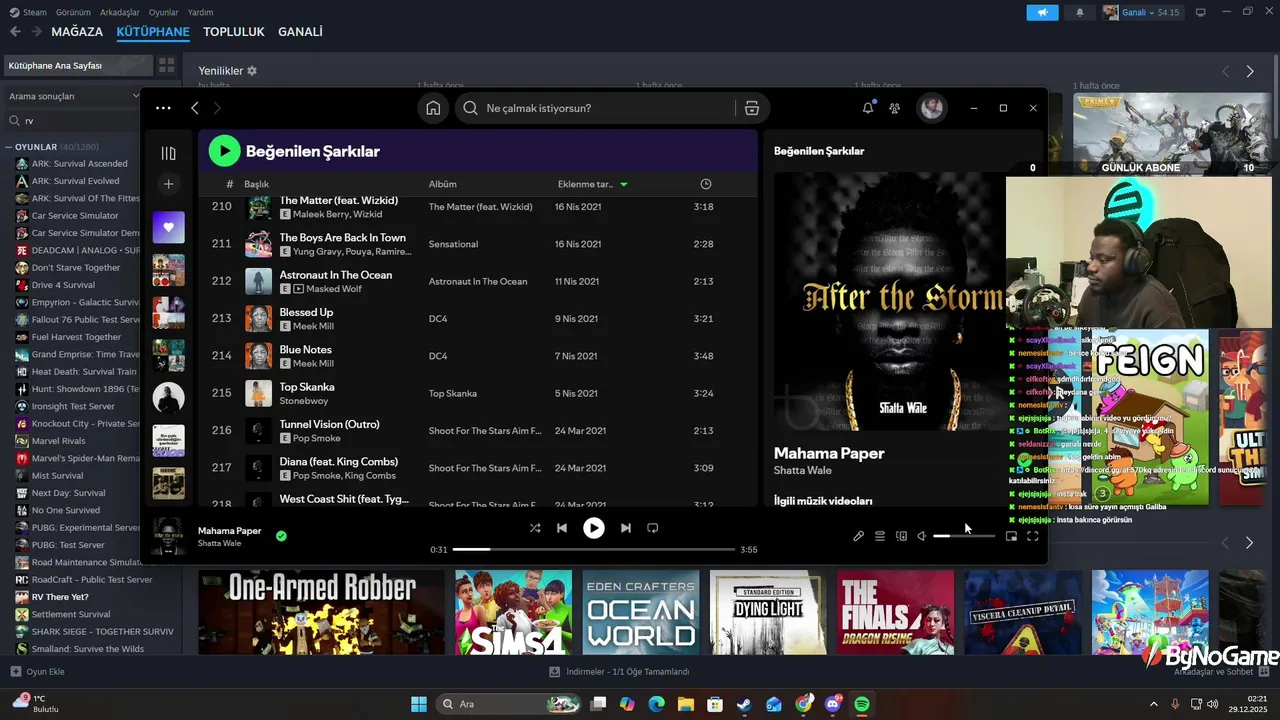Open Steam notifications bell
The width and height of the screenshot is (1280, 720).
pyautogui.click(x=1080, y=12)
